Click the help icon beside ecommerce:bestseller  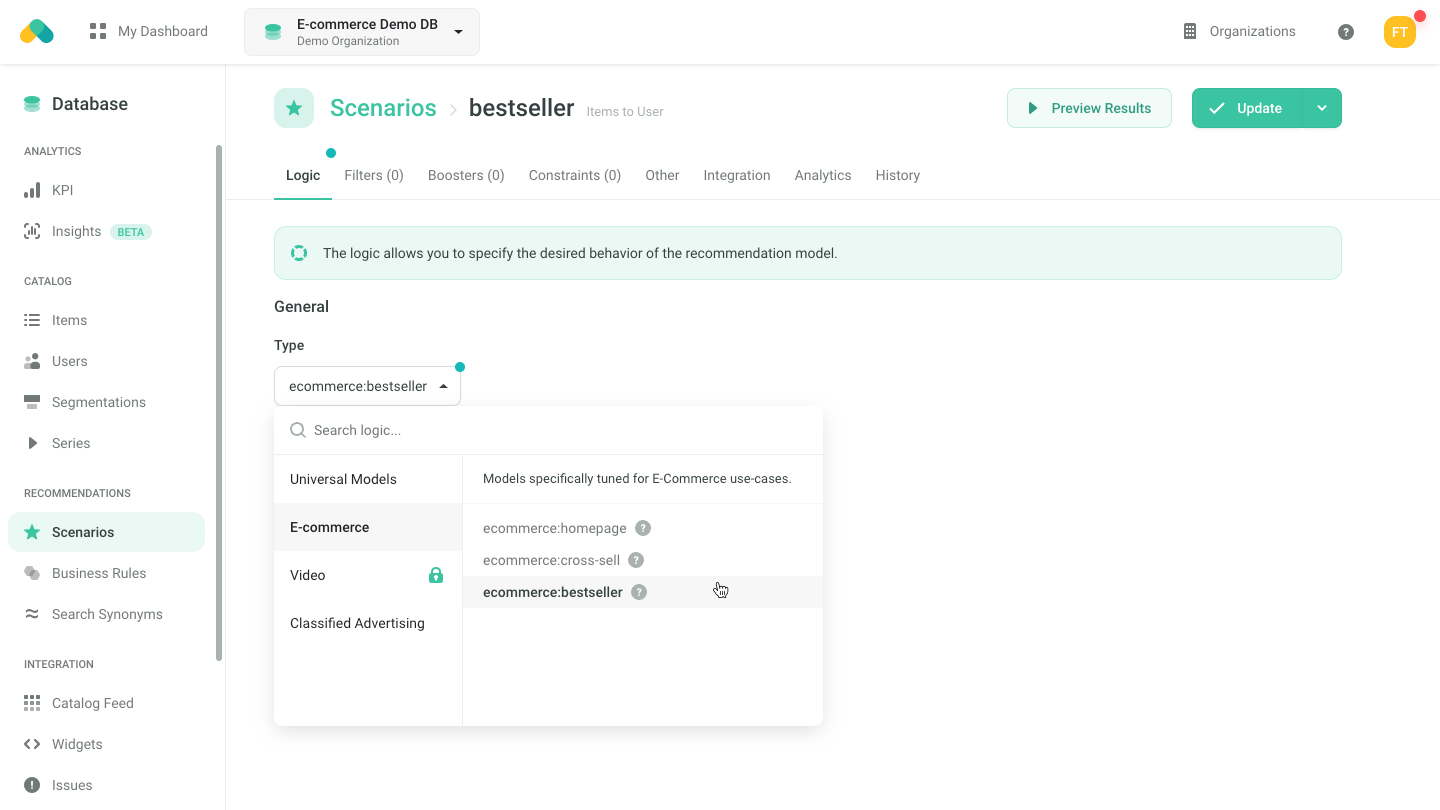click(x=639, y=592)
